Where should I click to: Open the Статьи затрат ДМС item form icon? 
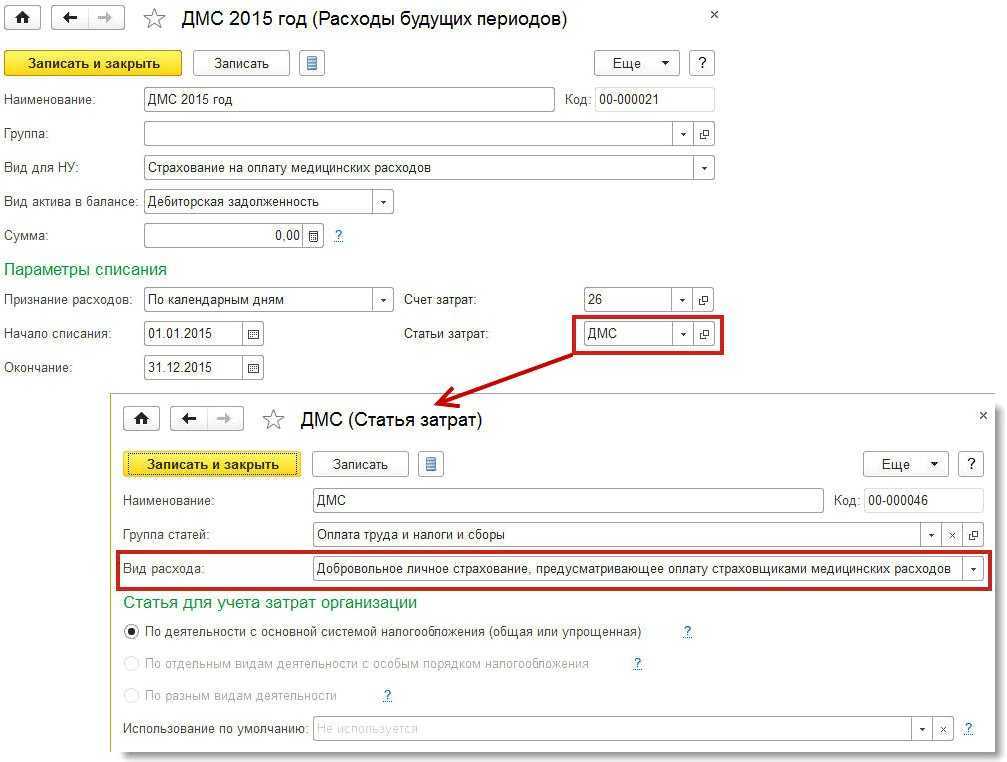click(704, 334)
